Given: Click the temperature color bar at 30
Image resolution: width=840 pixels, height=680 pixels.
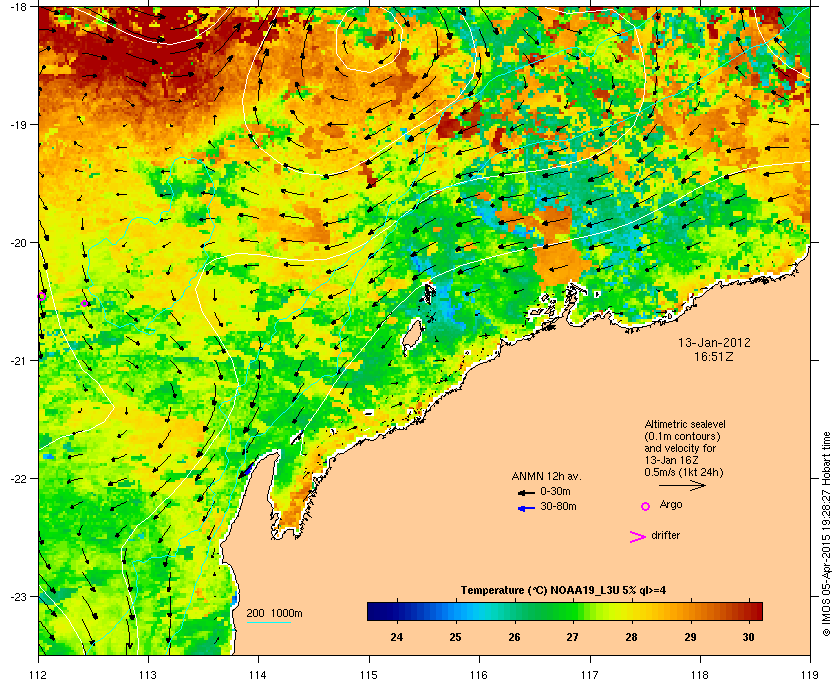Looking at the screenshot, I should [x=749, y=611].
